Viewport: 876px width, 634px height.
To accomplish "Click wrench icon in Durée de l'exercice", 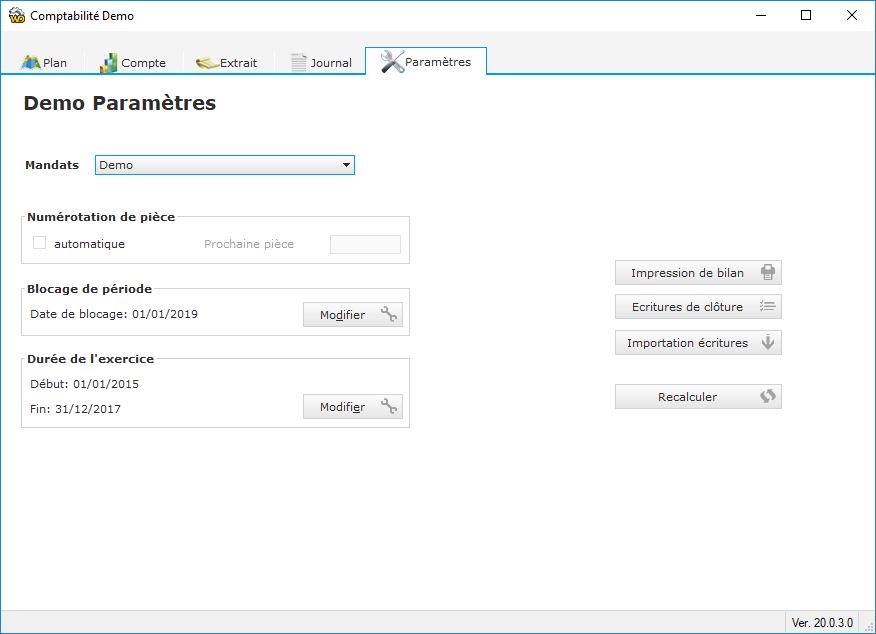I will tap(389, 407).
